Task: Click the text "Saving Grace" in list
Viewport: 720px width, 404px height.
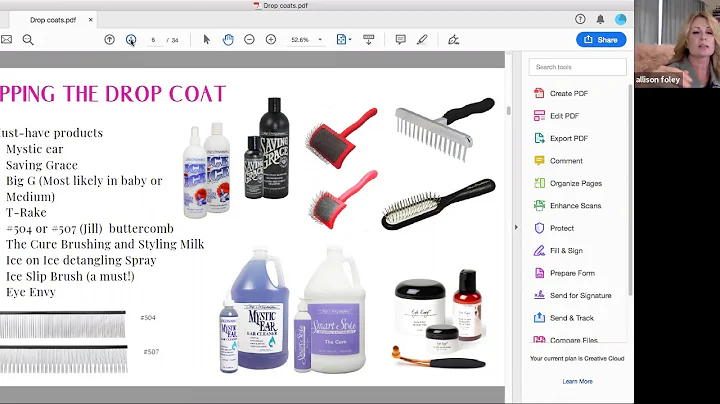Action: (42, 165)
